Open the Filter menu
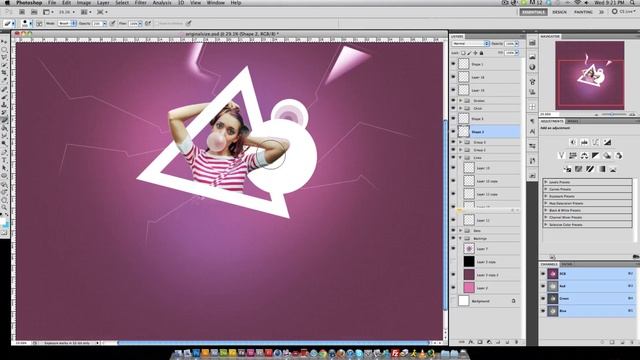This screenshot has height=360, width=640. point(140,3)
